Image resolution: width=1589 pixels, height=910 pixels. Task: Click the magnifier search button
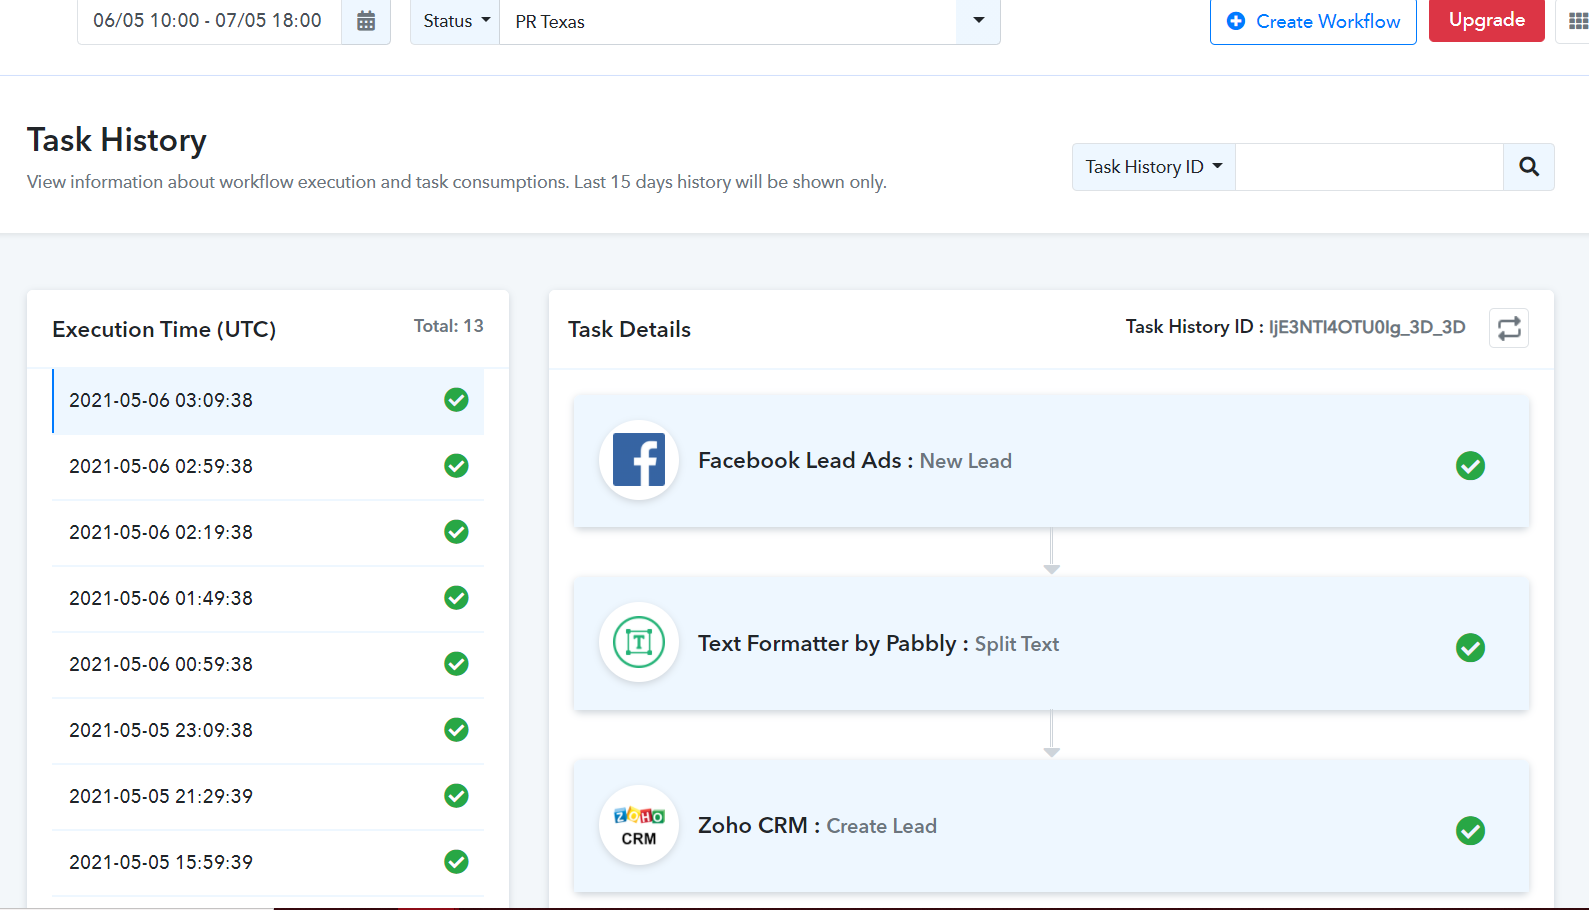click(1529, 167)
